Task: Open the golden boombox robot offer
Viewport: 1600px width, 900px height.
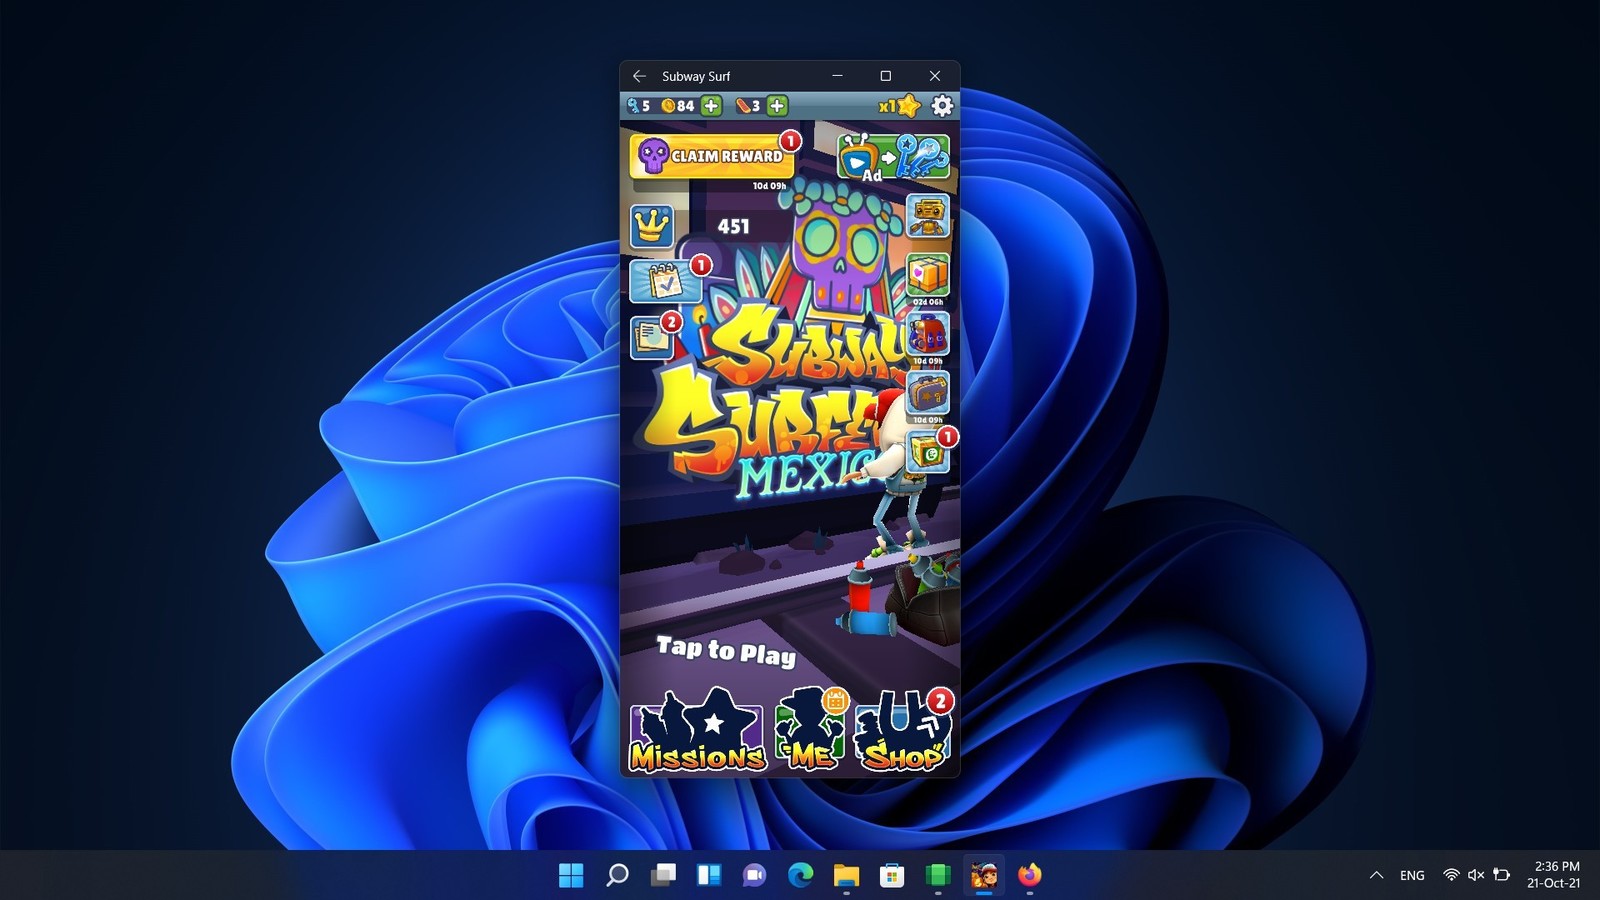Action: click(x=927, y=216)
